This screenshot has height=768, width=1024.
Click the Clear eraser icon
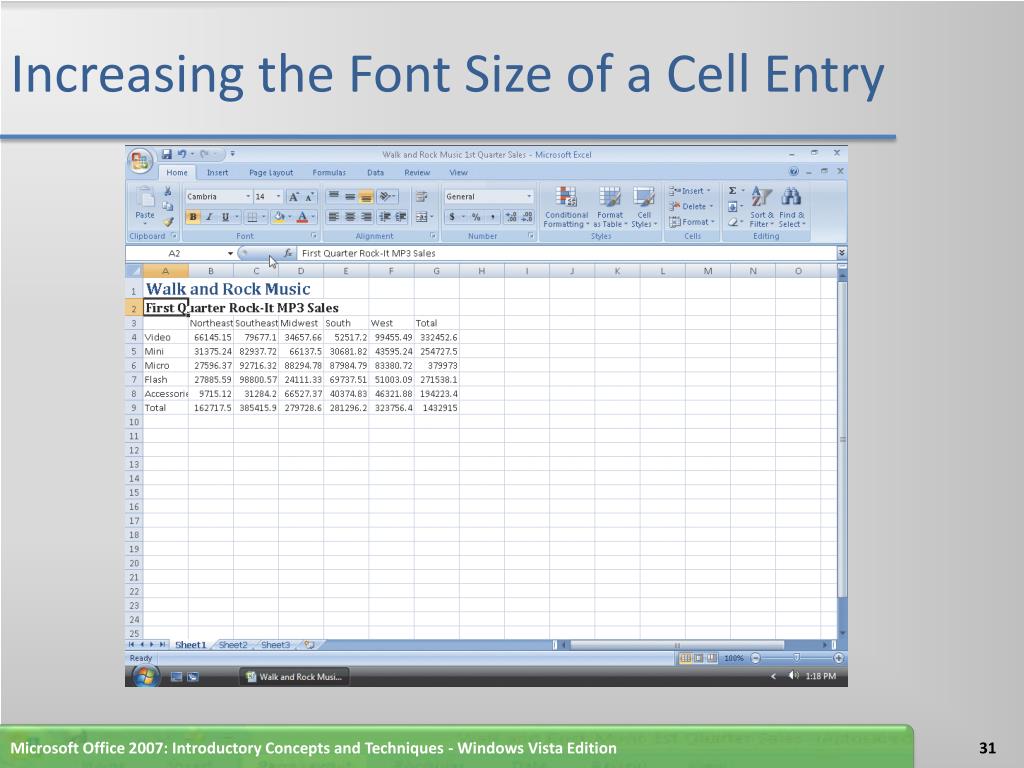coord(733,222)
